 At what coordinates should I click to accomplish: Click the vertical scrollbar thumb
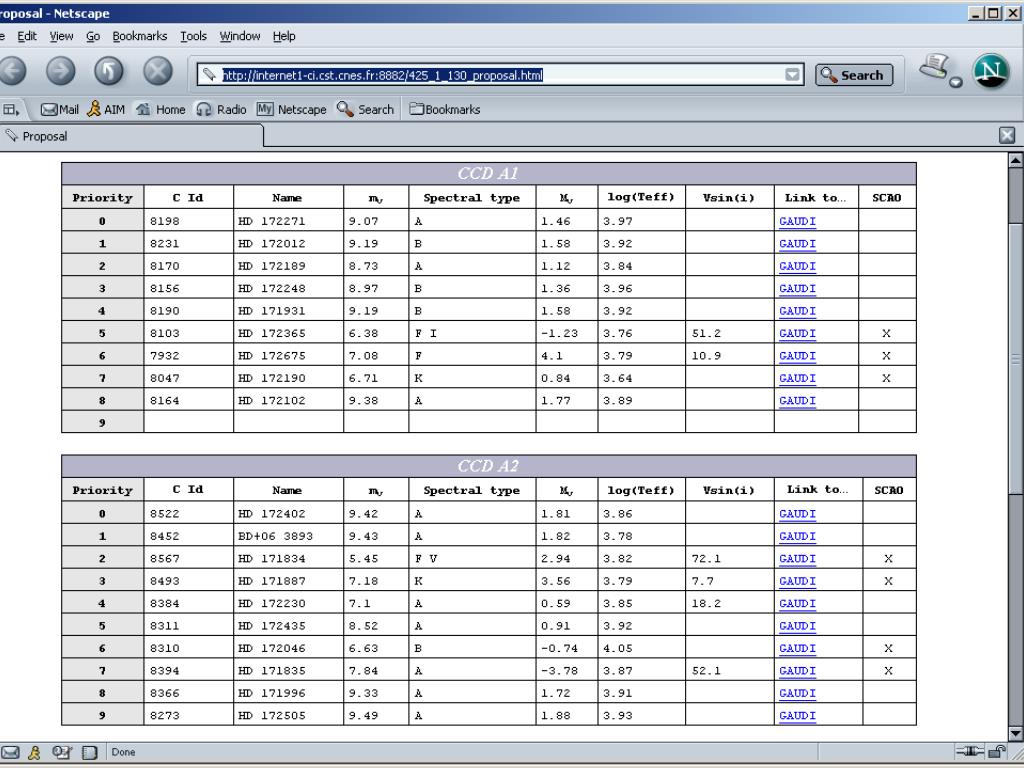[x=1016, y=359]
